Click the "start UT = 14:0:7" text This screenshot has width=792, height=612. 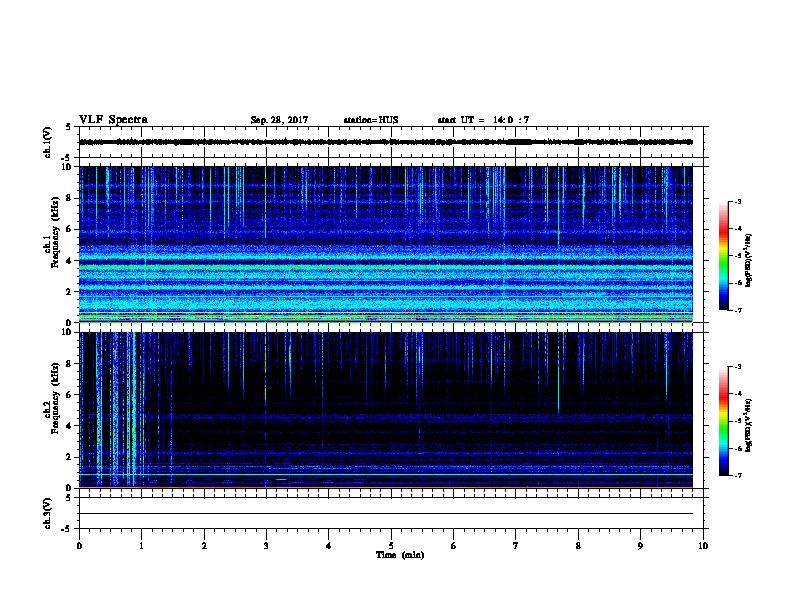[483, 120]
